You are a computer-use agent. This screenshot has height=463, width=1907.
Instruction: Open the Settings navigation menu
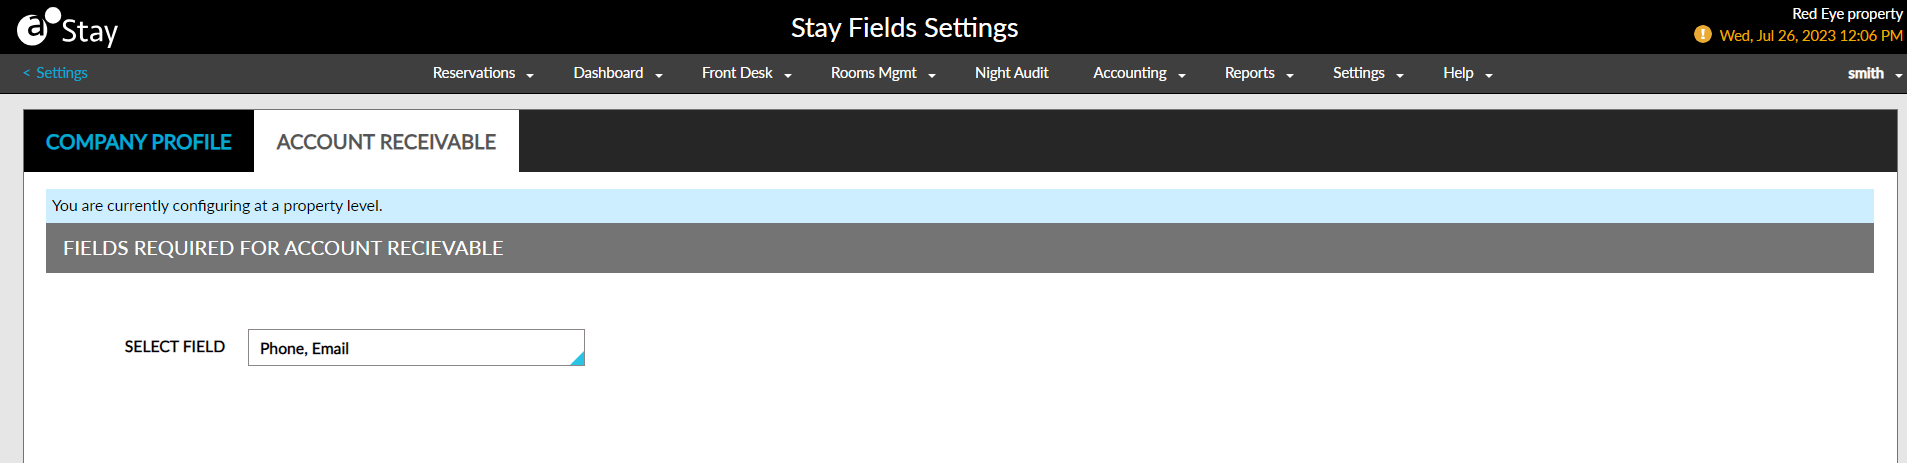pyautogui.click(x=1358, y=73)
